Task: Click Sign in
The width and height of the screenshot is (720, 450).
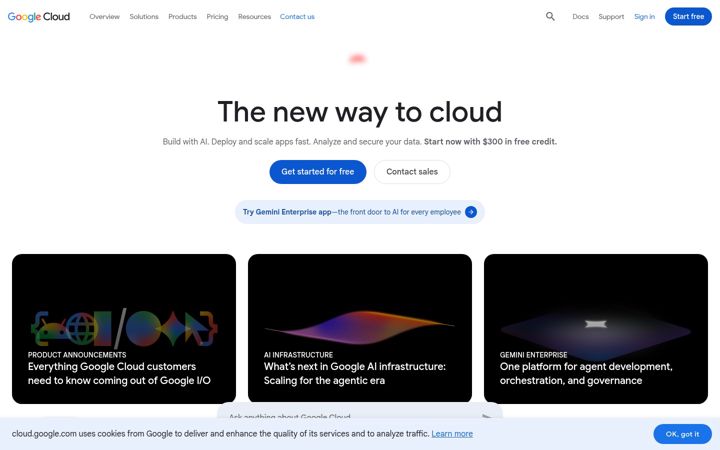Action: pos(644,17)
